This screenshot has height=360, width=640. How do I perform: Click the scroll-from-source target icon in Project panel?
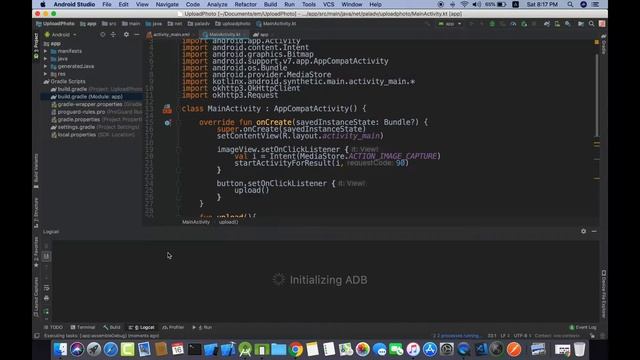[x=102, y=35]
